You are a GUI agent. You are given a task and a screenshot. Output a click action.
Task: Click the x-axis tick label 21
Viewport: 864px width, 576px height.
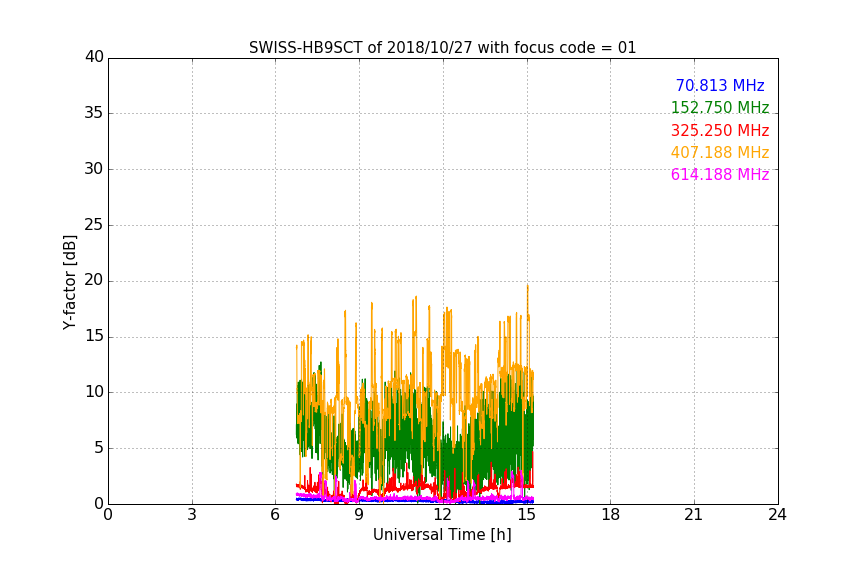click(694, 515)
